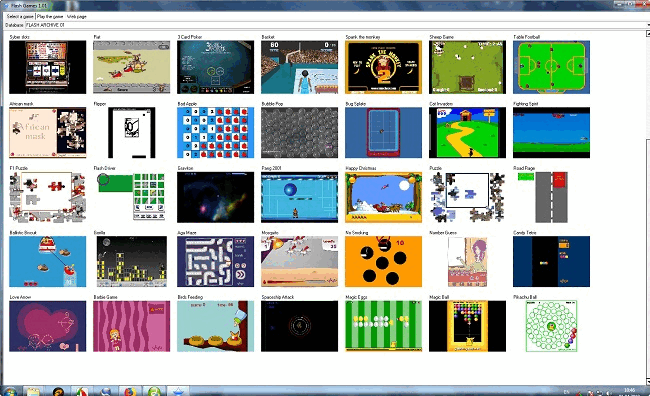650x396 pixels.
Task: Select the Gorilla city game thumbnail
Action: [x=132, y=262]
